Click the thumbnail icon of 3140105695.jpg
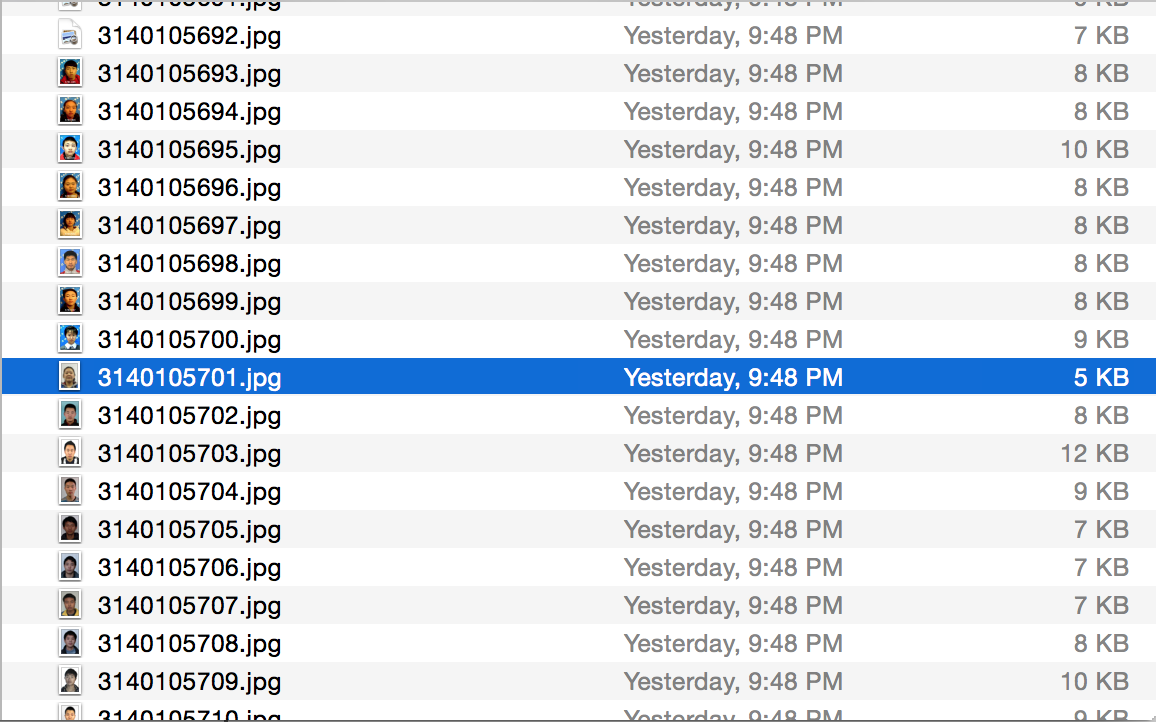1156x722 pixels. pos(70,149)
